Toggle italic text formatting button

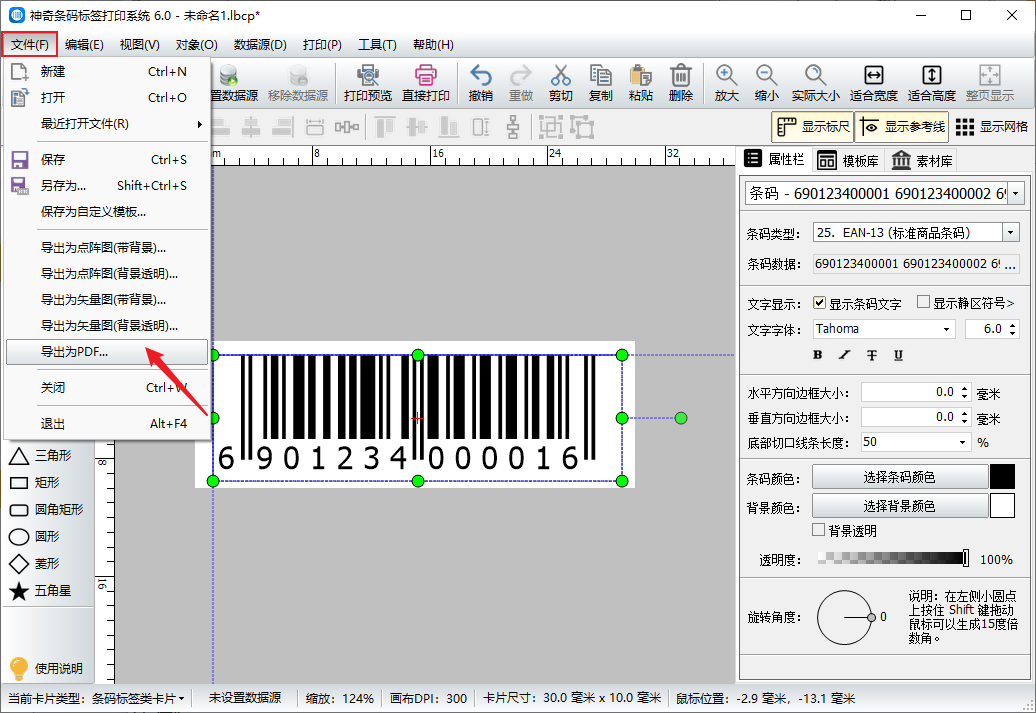point(844,355)
